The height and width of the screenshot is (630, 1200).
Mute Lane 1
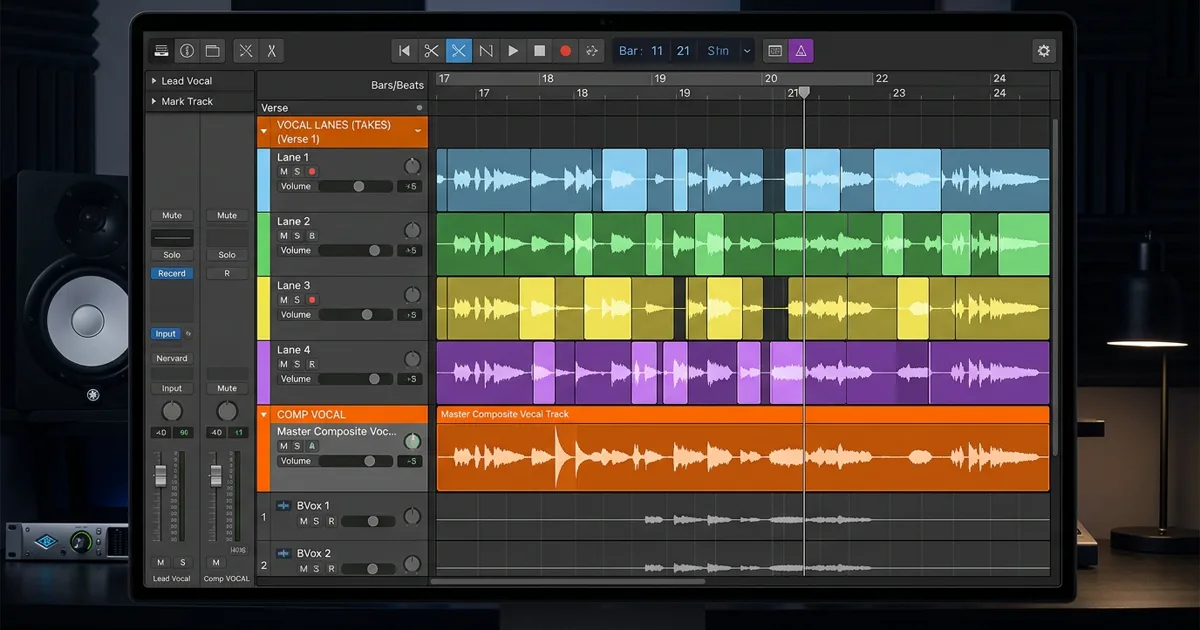pyautogui.click(x=284, y=172)
